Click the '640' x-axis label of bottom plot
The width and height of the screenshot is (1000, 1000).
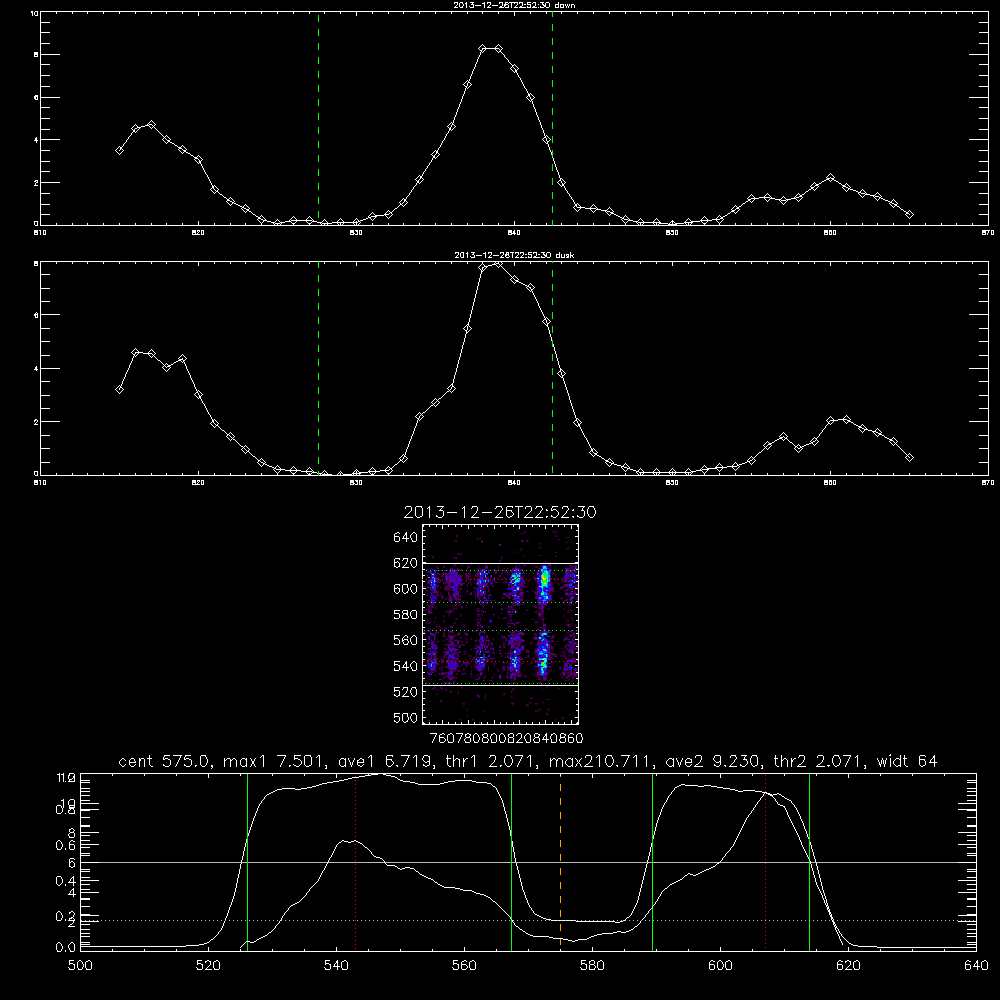pyautogui.click(x=976, y=966)
